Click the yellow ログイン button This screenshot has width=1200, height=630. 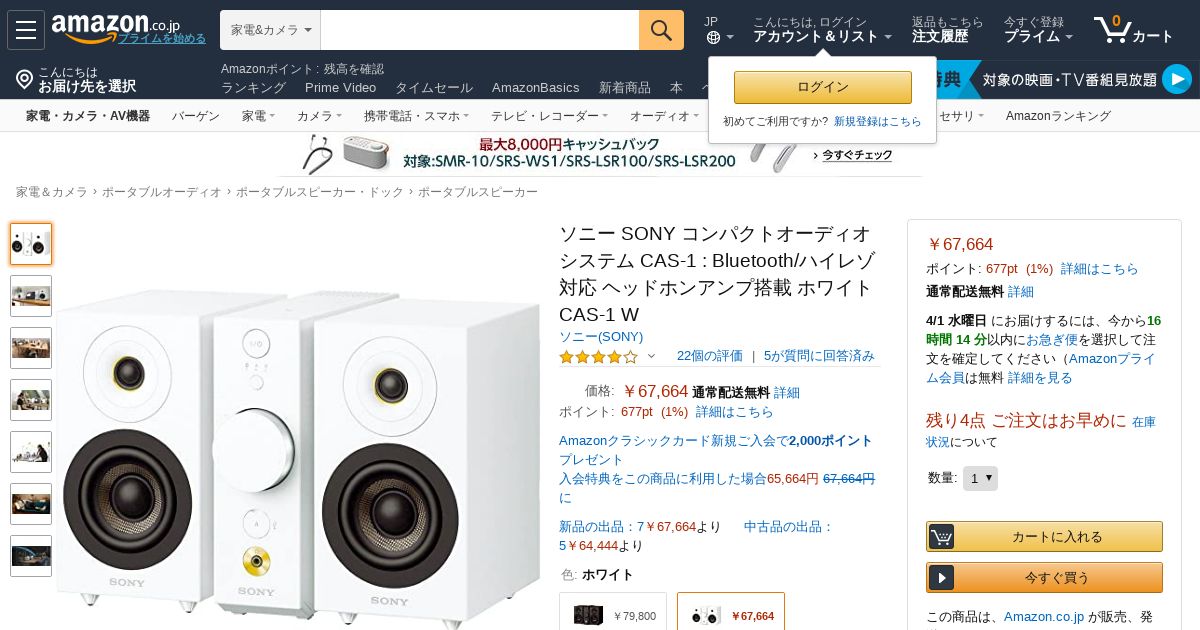823,87
